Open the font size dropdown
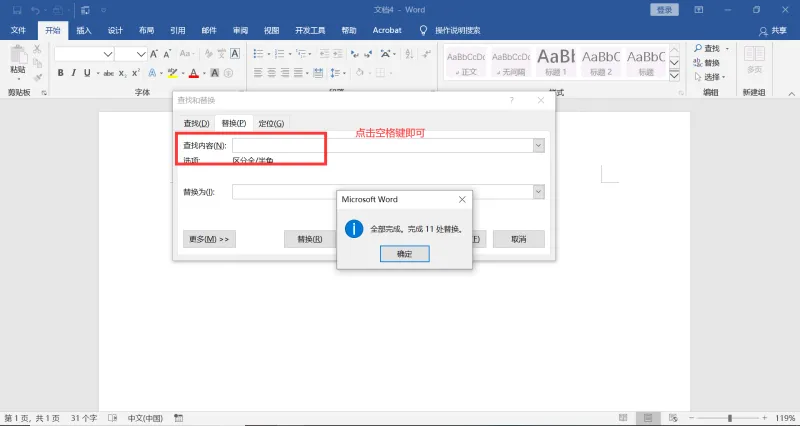The height and width of the screenshot is (426, 800). point(141,54)
